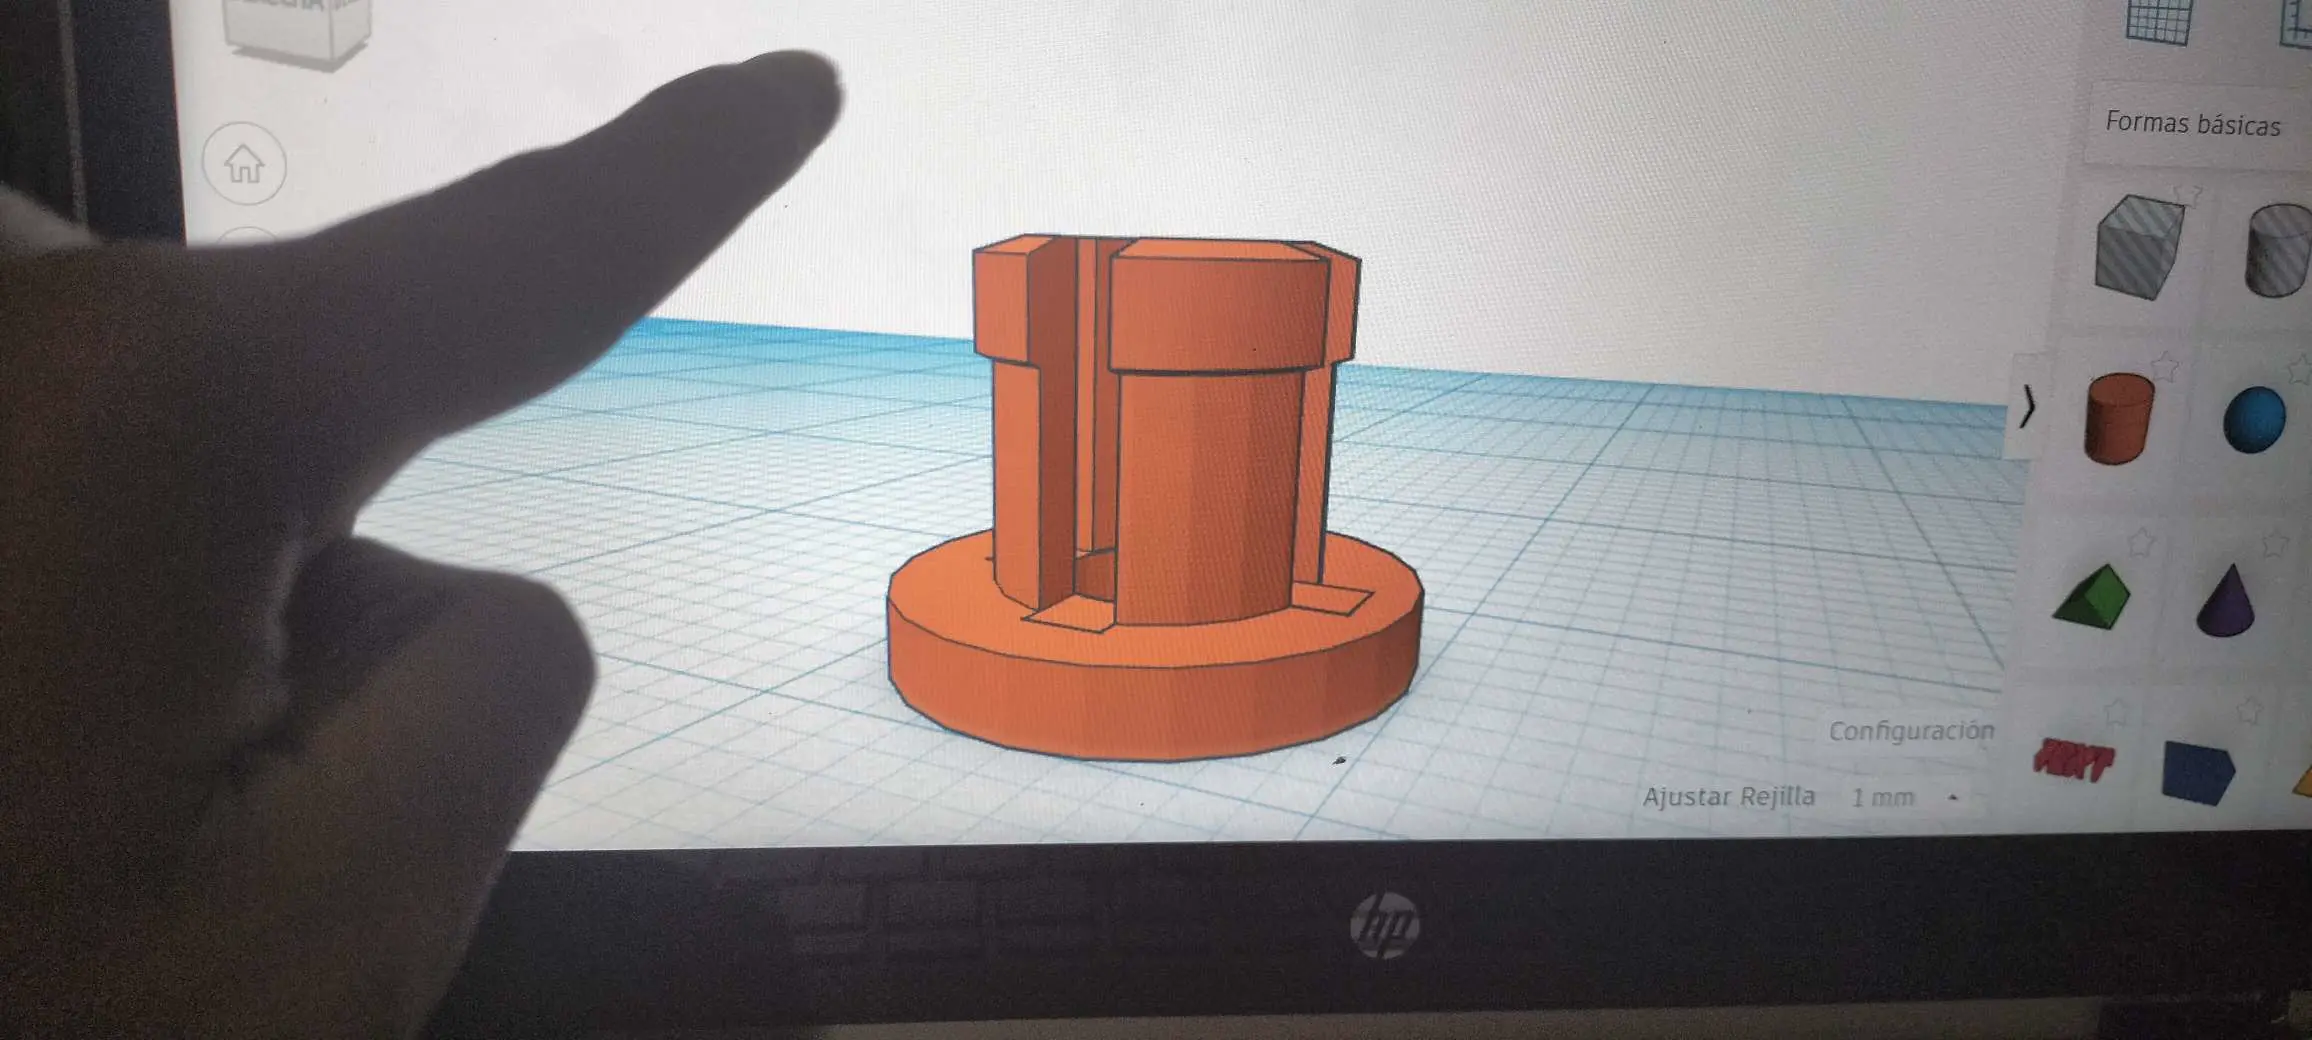The height and width of the screenshot is (1040, 2312).
Task: Select the purple Cone shape
Action: [2227, 601]
